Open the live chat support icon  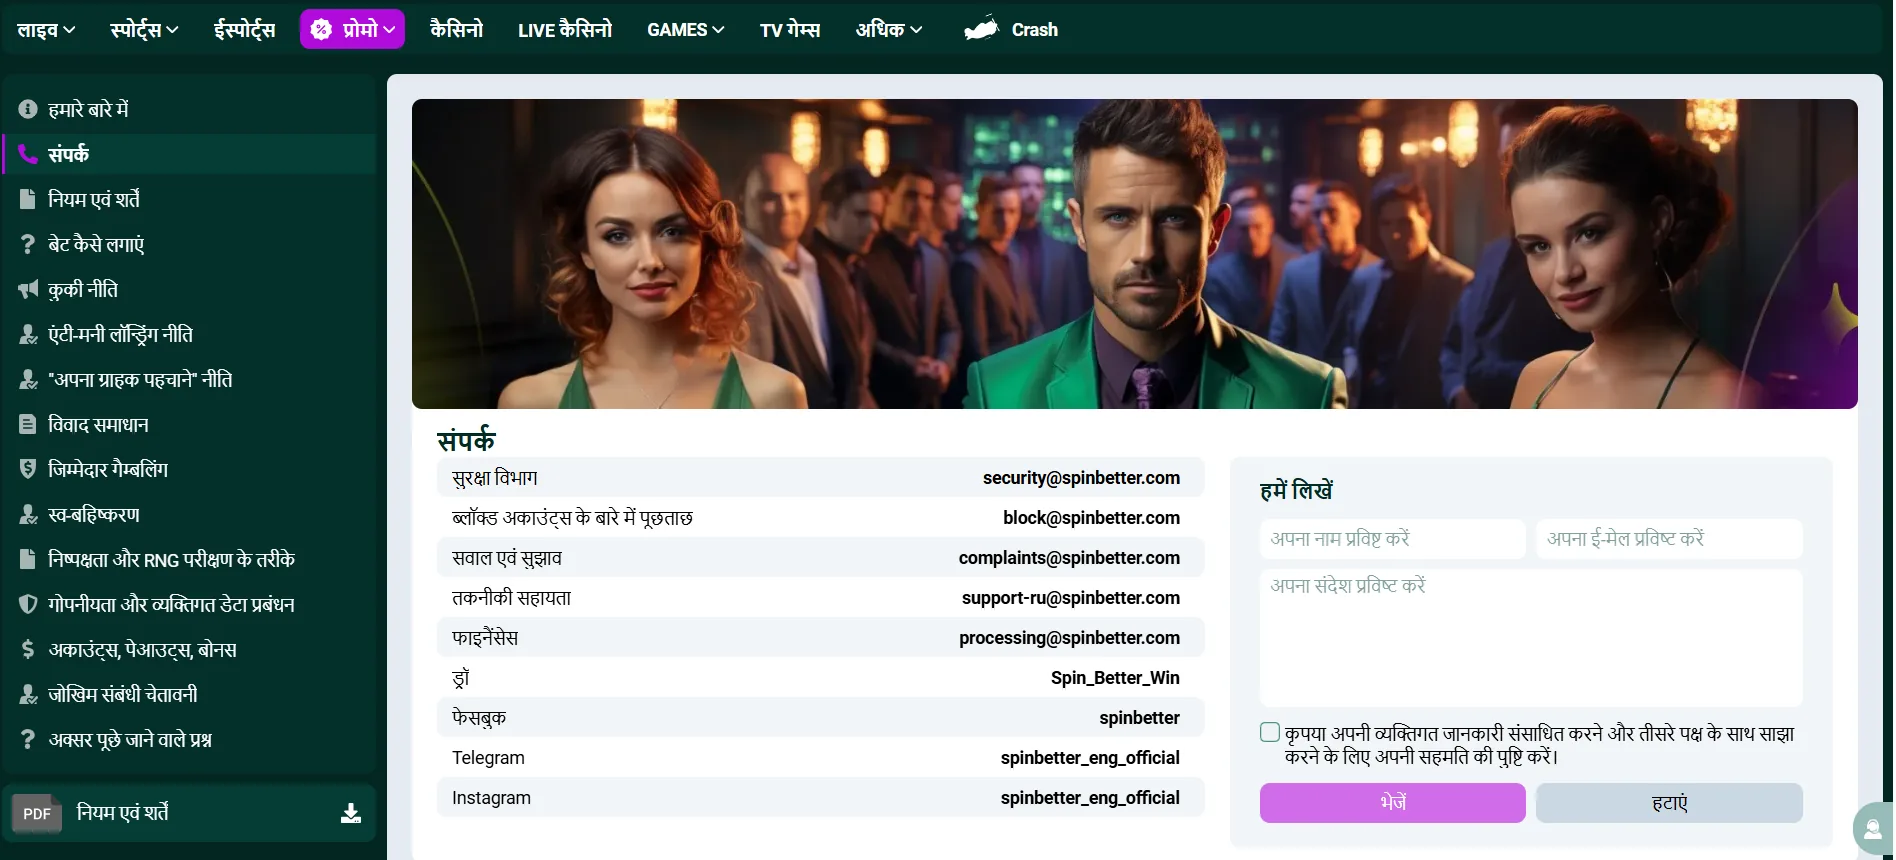coord(1873,830)
